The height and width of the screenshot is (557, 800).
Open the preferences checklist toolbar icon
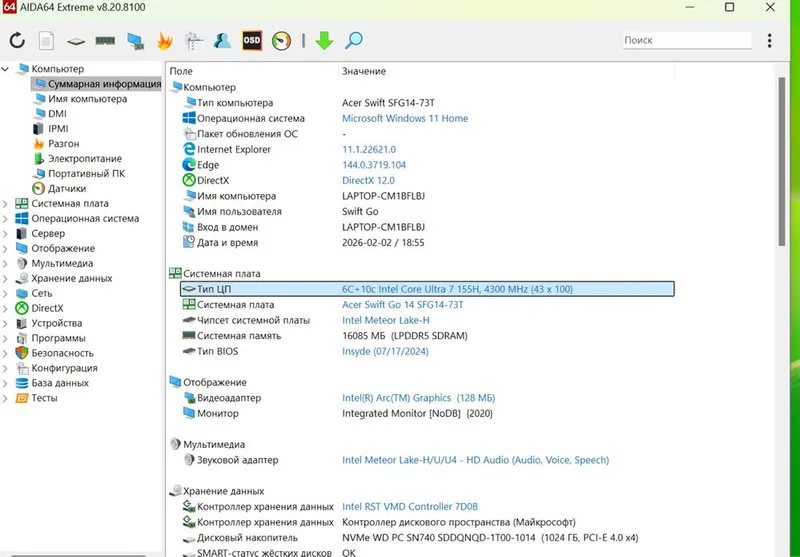pos(194,41)
